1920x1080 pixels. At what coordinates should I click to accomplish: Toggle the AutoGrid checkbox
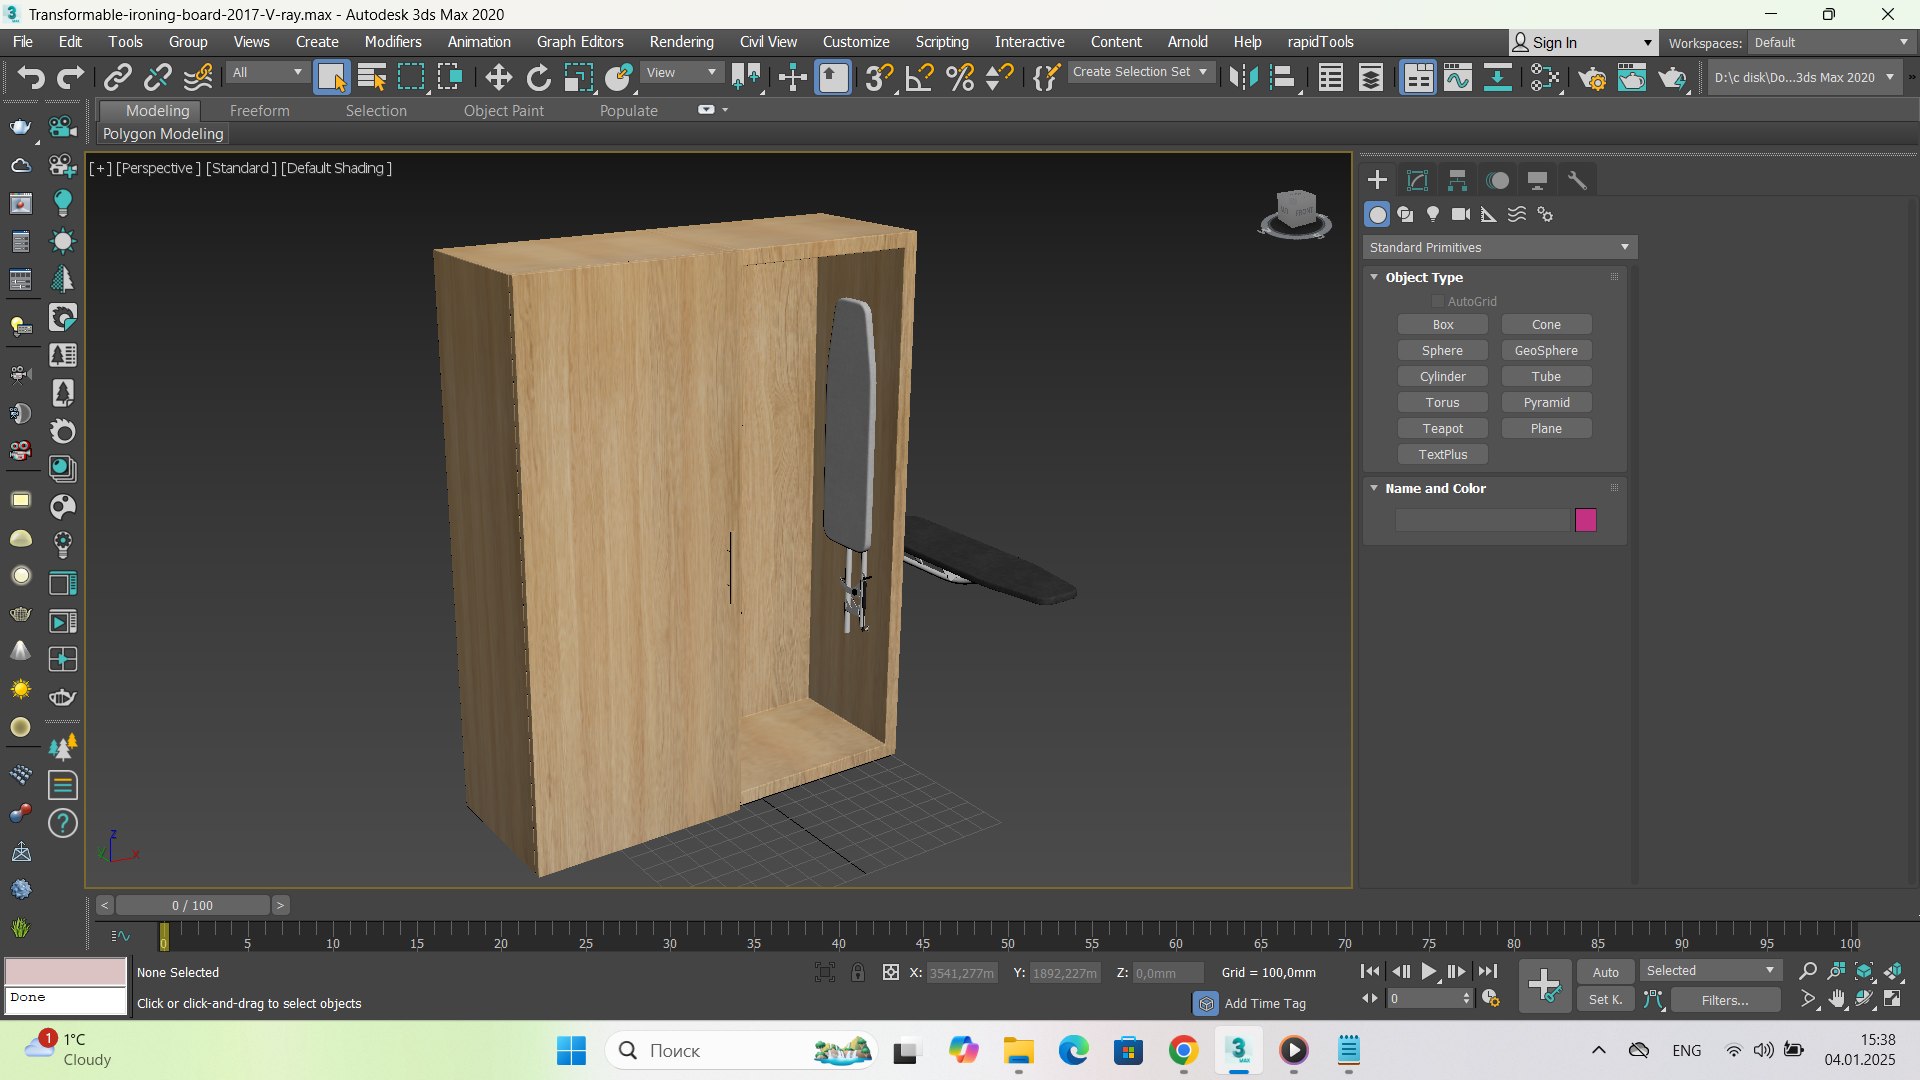[x=1437, y=301]
